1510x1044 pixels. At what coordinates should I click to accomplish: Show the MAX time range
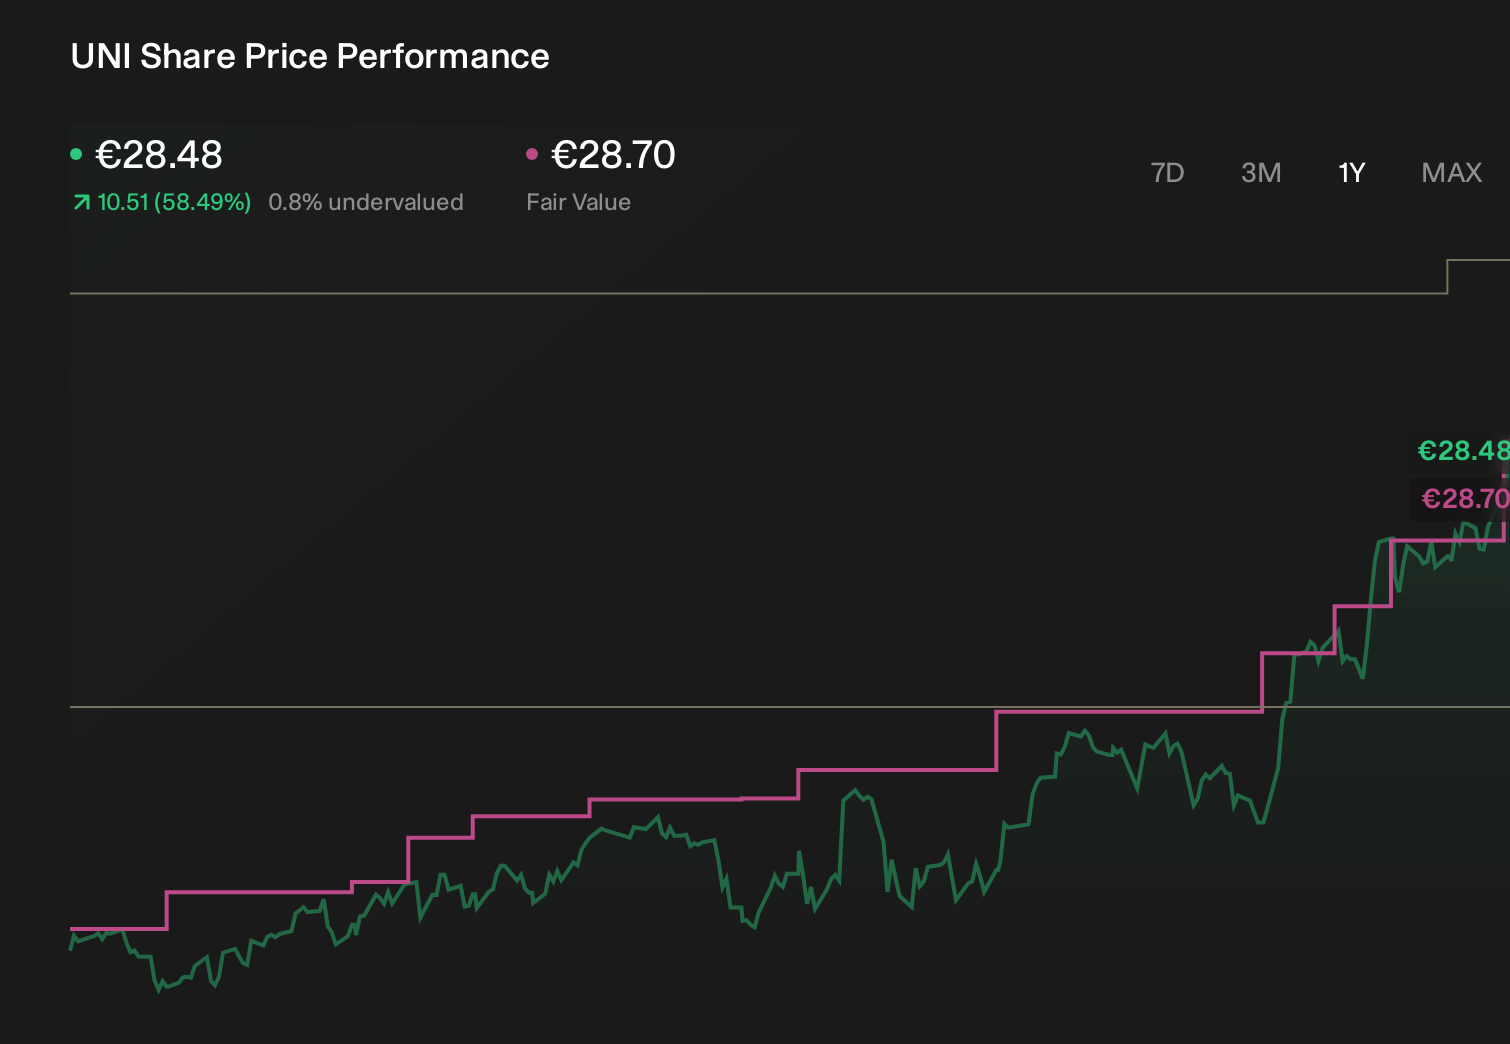click(1451, 173)
